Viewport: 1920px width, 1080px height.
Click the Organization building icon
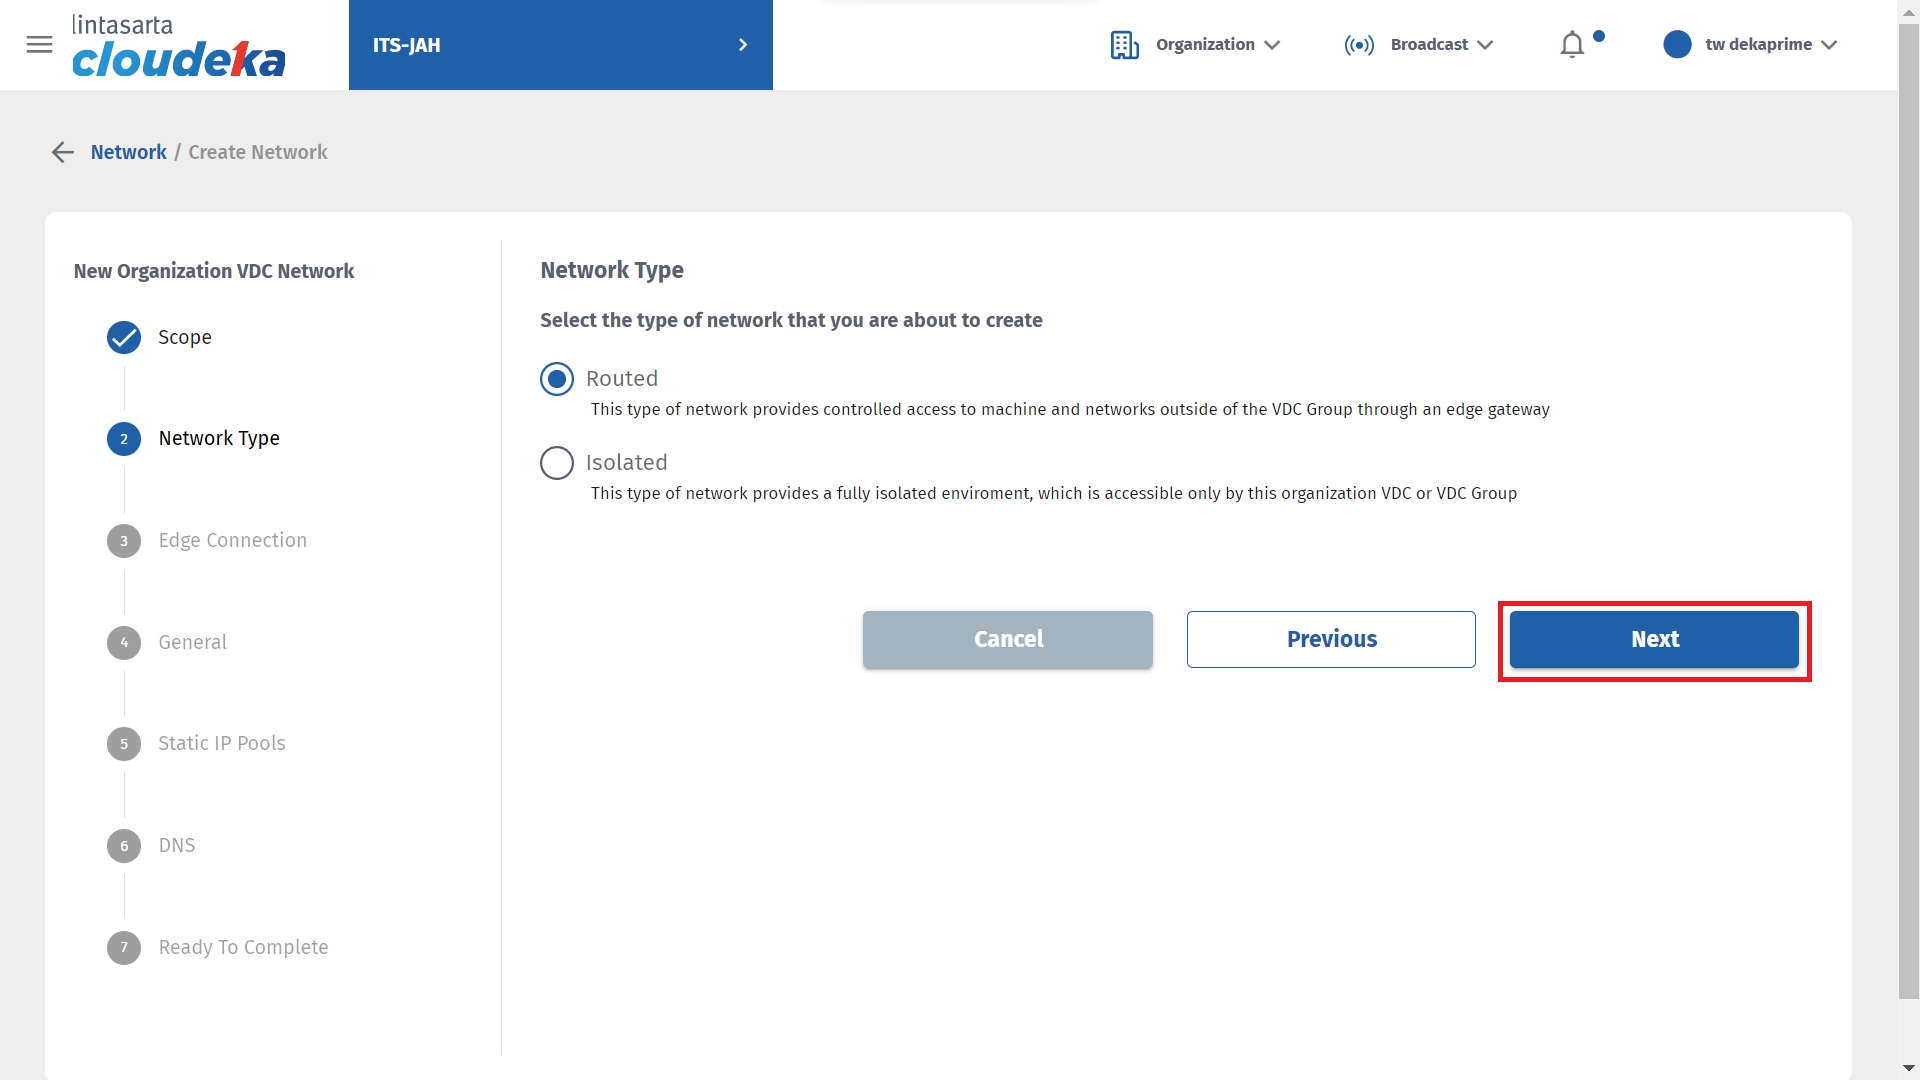tap(1124, 45)
